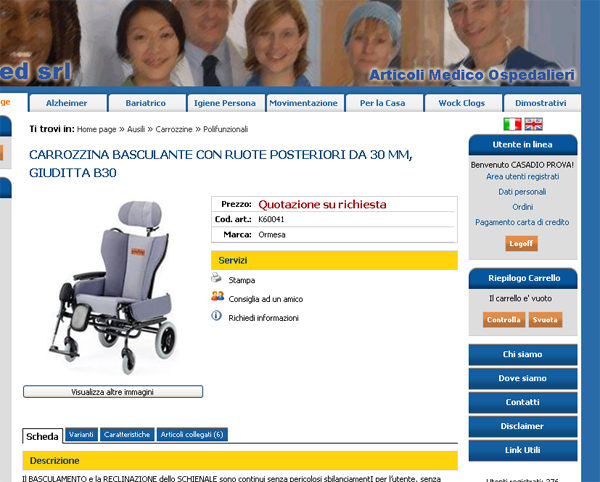Open the Alzheimer category menu
This screenshot has height=482, width=600.
[67, 103]
